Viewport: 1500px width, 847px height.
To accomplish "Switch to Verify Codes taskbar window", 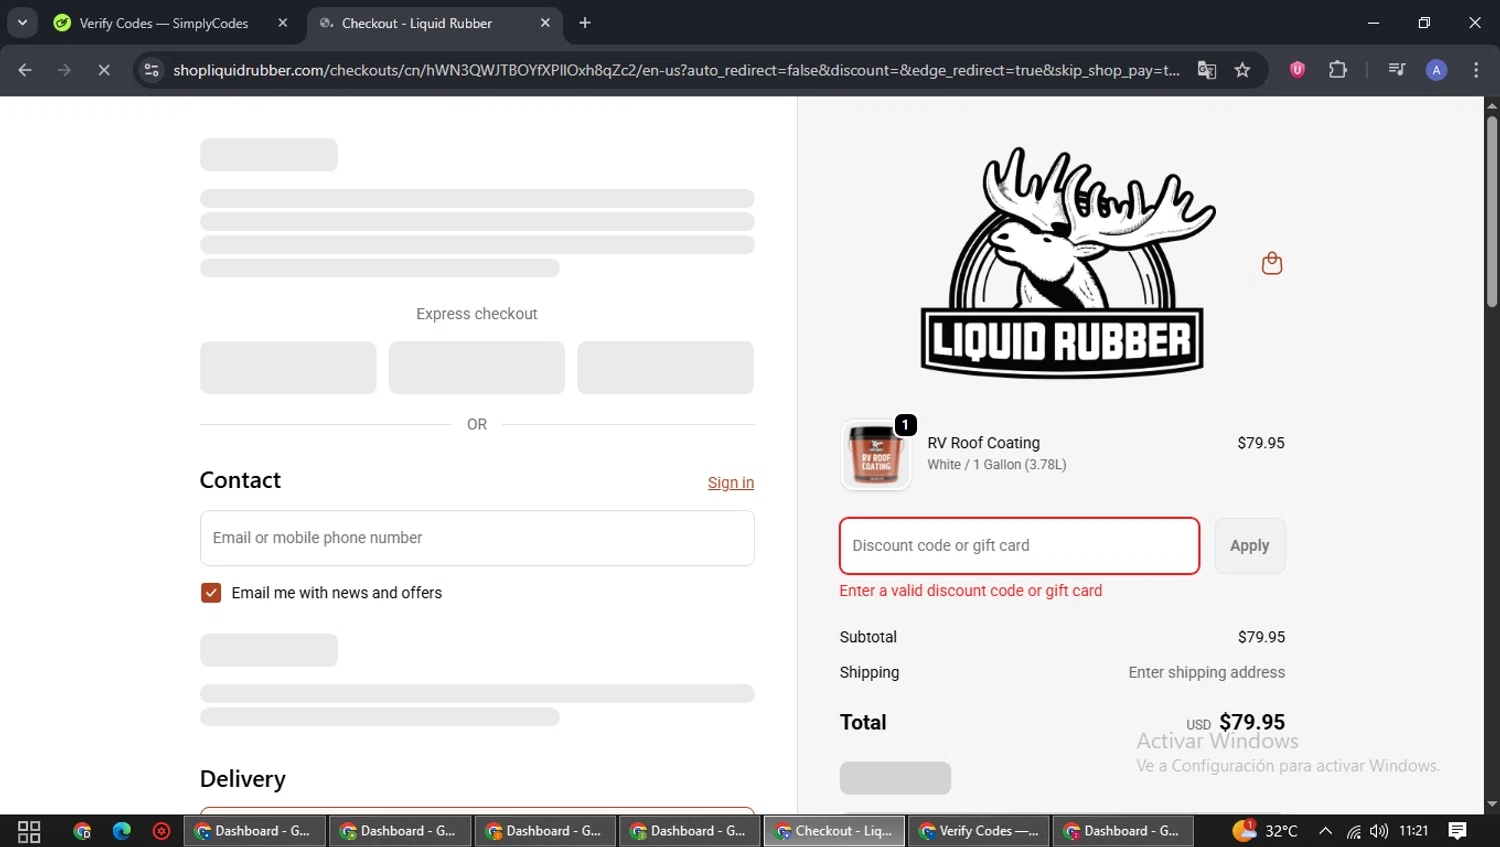I will pyautogui.click(x=979, y=831).
